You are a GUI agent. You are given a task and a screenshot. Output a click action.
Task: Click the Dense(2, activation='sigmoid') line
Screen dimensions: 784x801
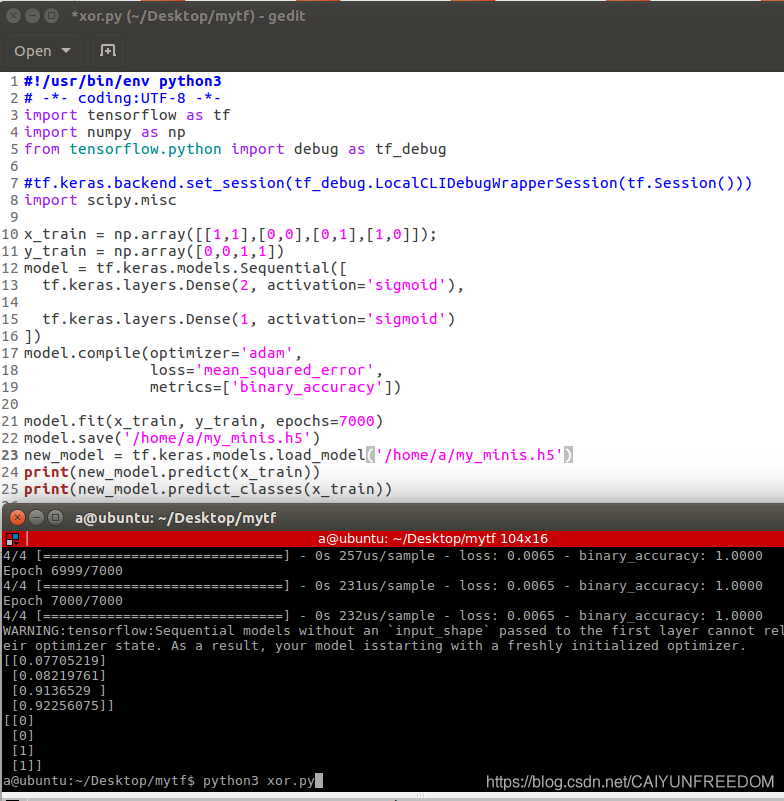(253, 285)
